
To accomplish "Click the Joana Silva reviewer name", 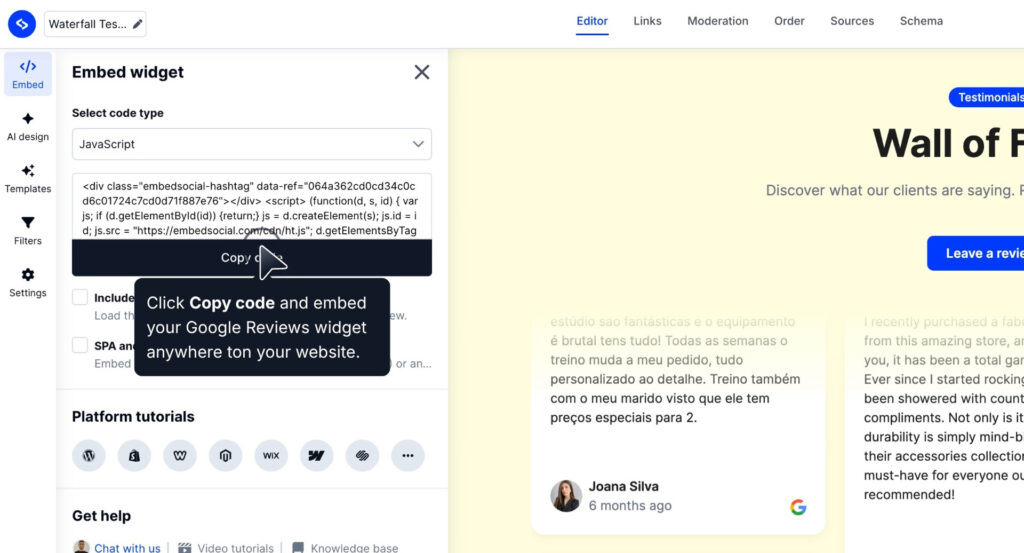I will [x=624, y=486].
